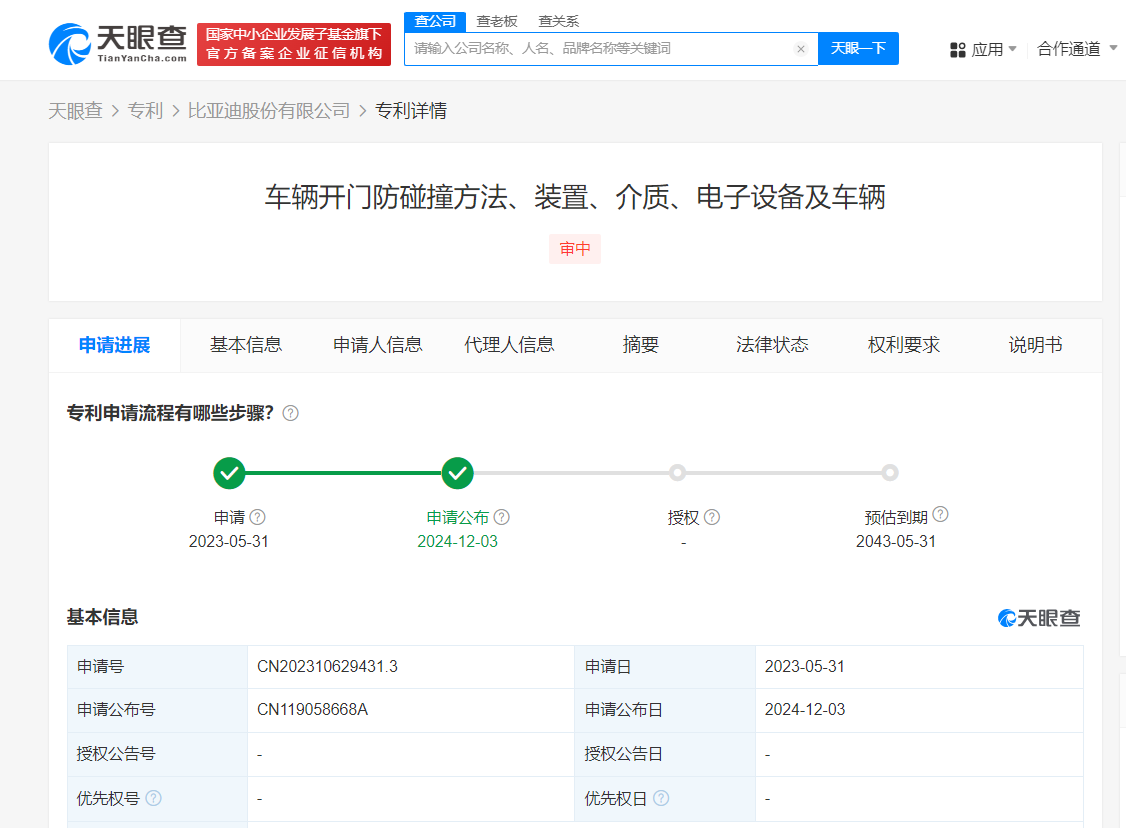Image resolution: width=1126 pixels, height=828 pixels.
Task: Switch to 查老板 search tab
Action: tap(497, 21)
